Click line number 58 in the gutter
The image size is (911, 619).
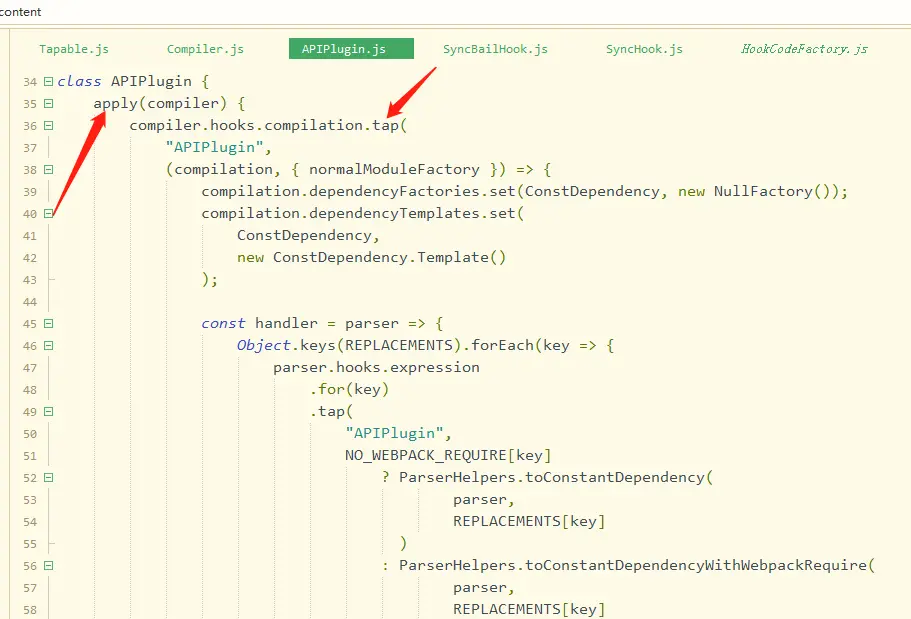click(x=30, y=610)
